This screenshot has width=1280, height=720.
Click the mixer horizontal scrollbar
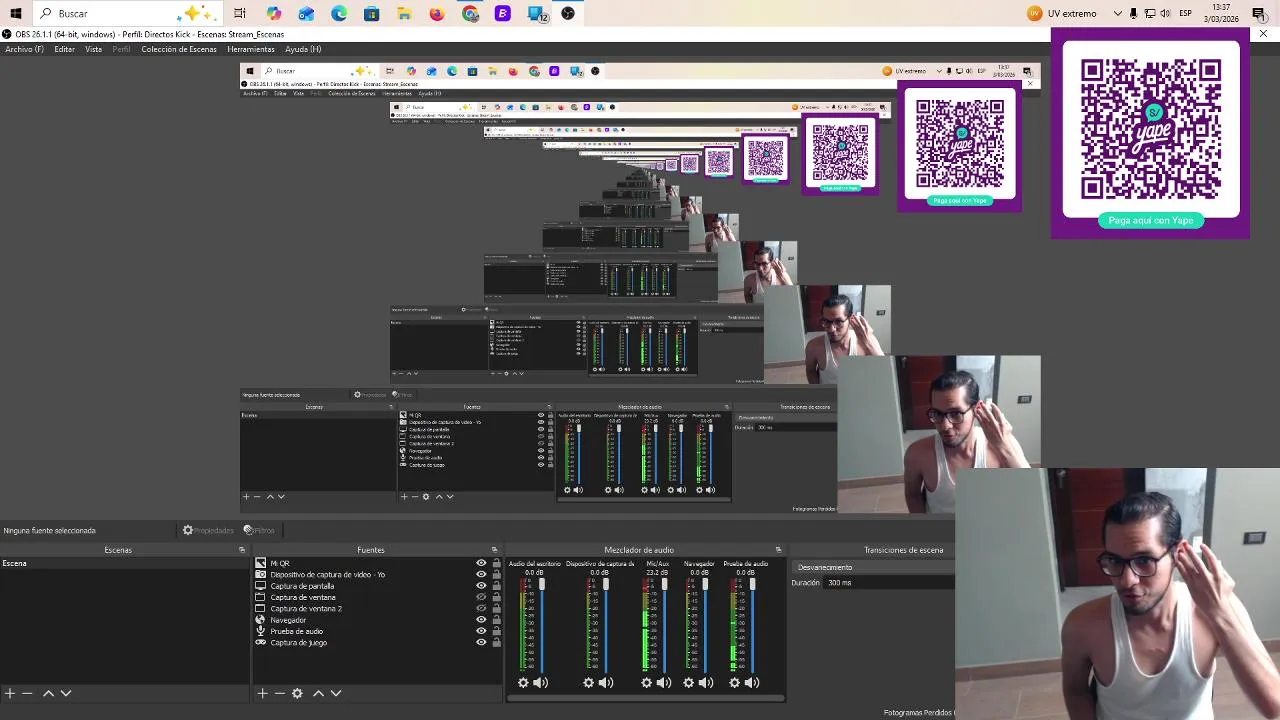pos(646,698)
